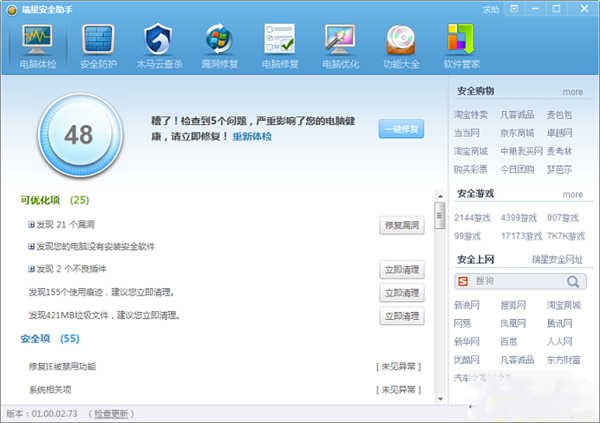Expand the 发现 2 个不良插件 item
Image resolution: width=600 pixels, height=423 pixels.
click(32, 269)
